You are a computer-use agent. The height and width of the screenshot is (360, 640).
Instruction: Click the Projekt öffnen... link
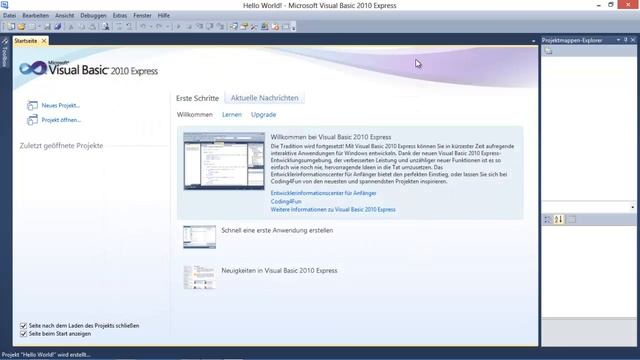click(x=61, y=120)
